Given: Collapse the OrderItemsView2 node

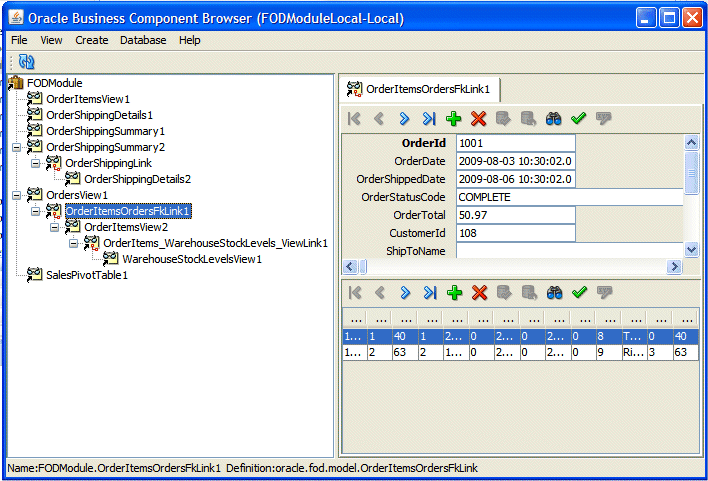Looking at the screenshot, I should click(x=54, y=227).
